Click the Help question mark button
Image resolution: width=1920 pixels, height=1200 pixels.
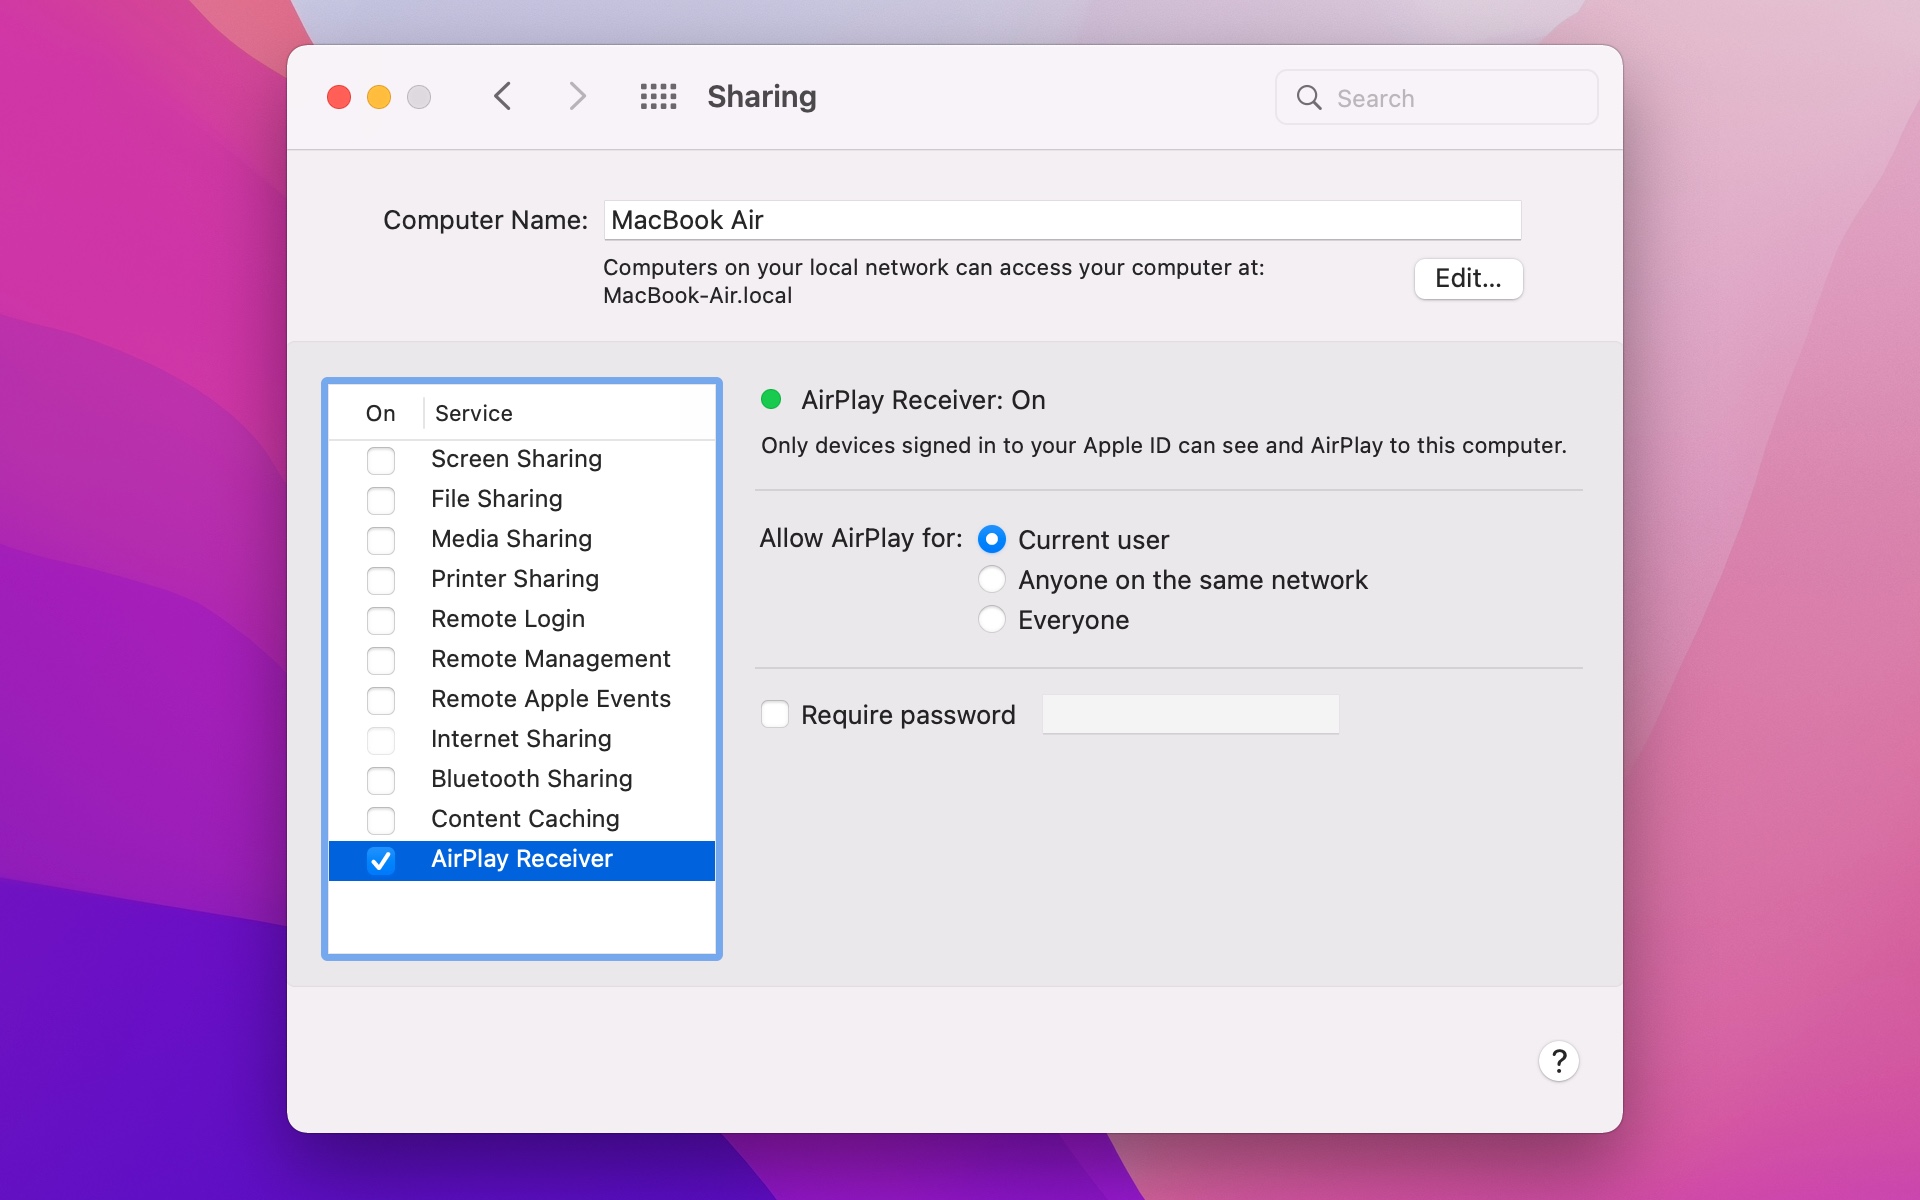coord(1558,1060)
